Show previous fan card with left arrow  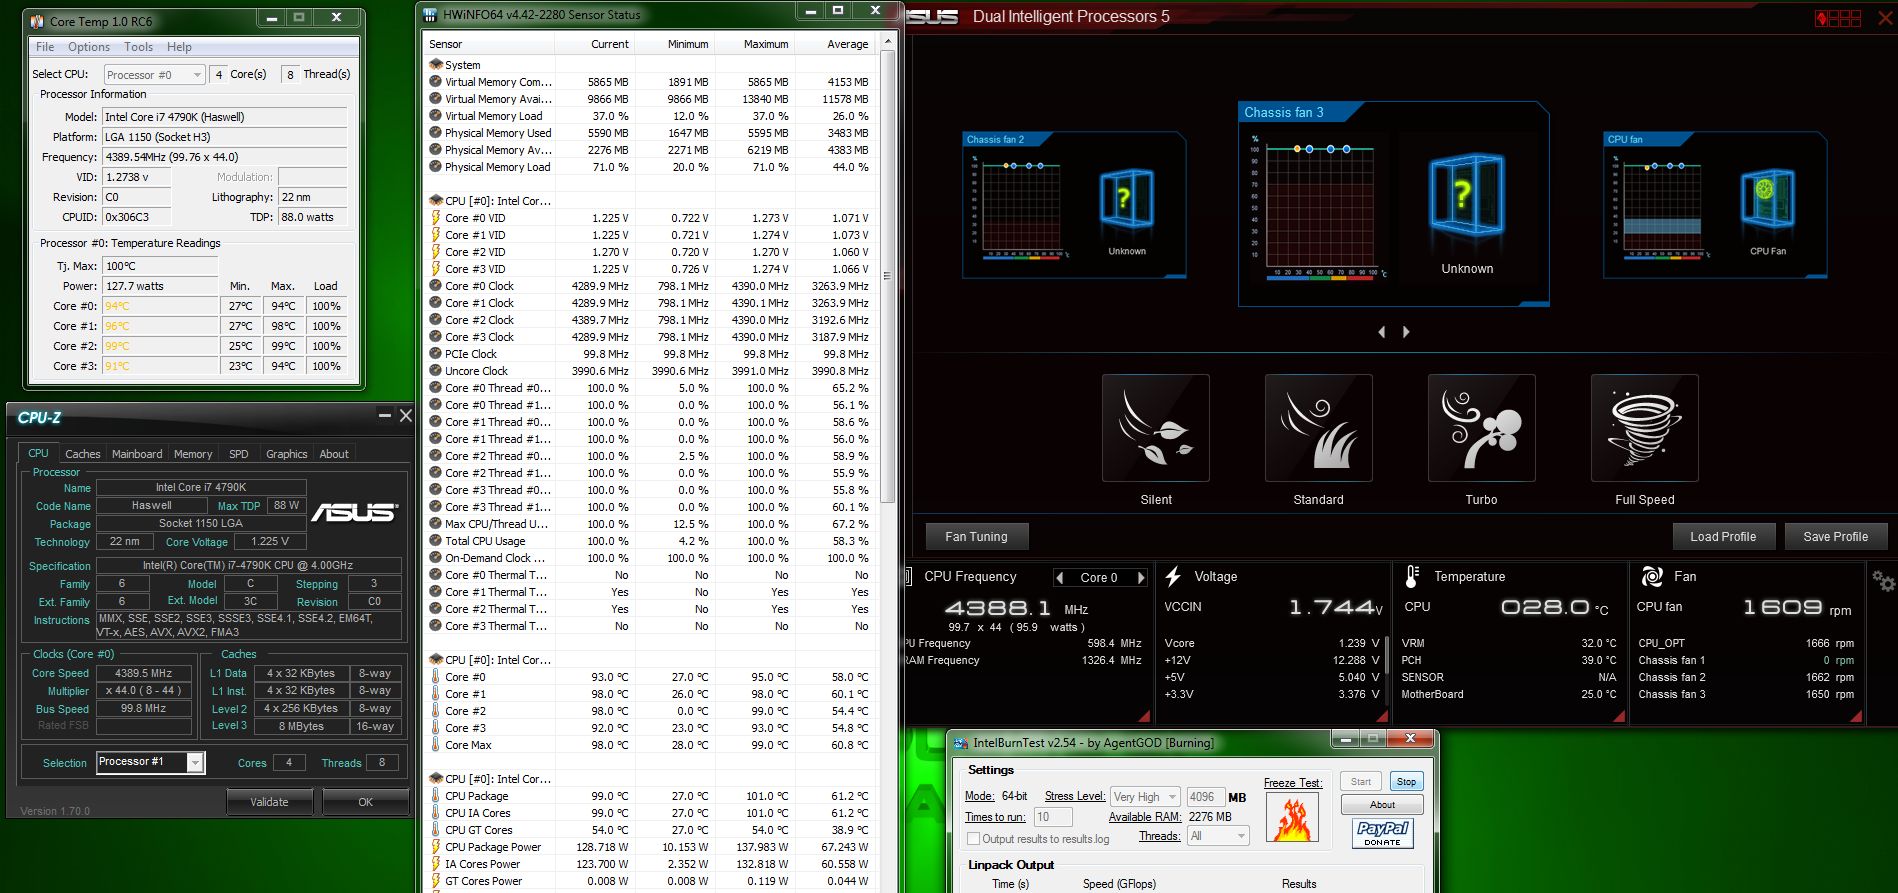(x=1382, y=332)
